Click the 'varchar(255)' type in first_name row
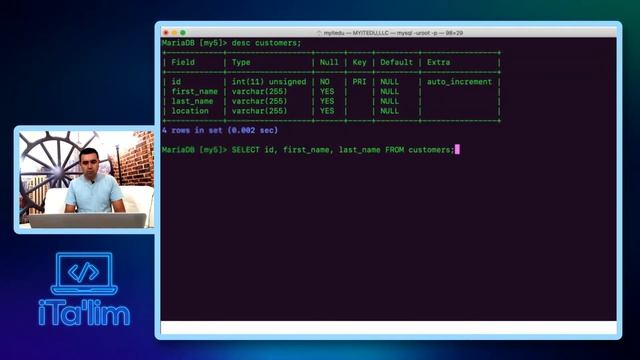 [x=259, y=91]
